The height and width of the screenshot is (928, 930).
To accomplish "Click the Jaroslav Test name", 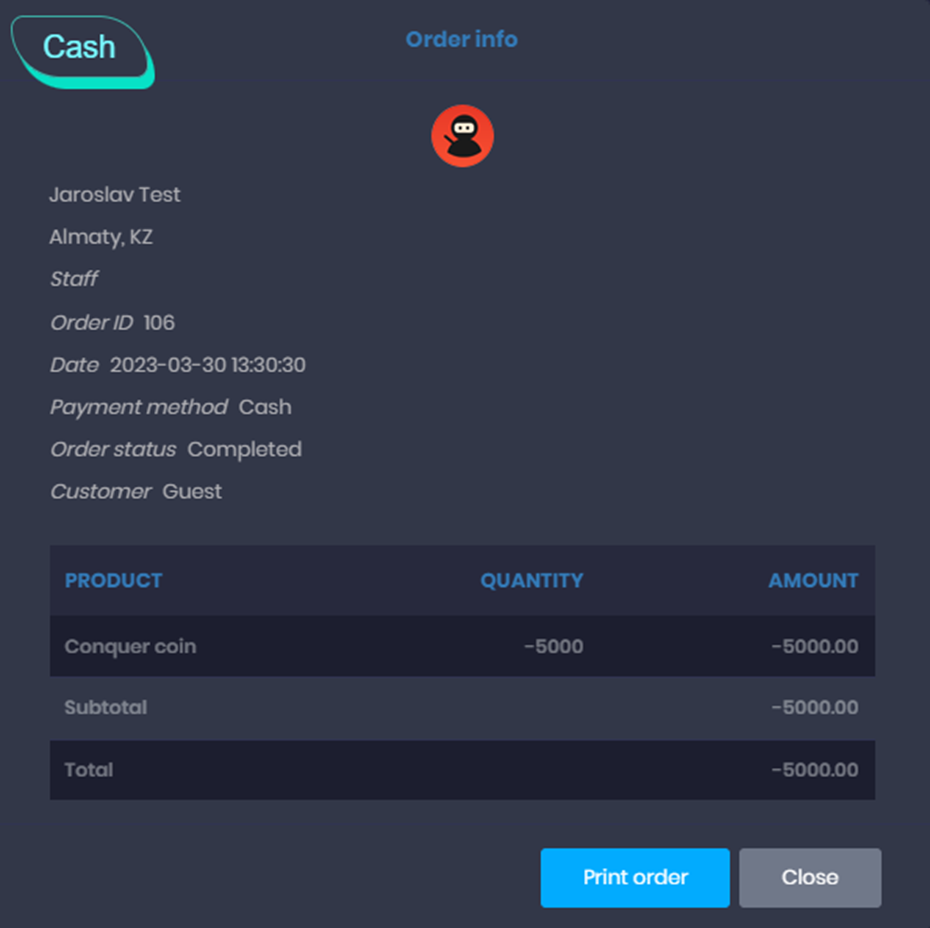I will click(x=114, y=194).
